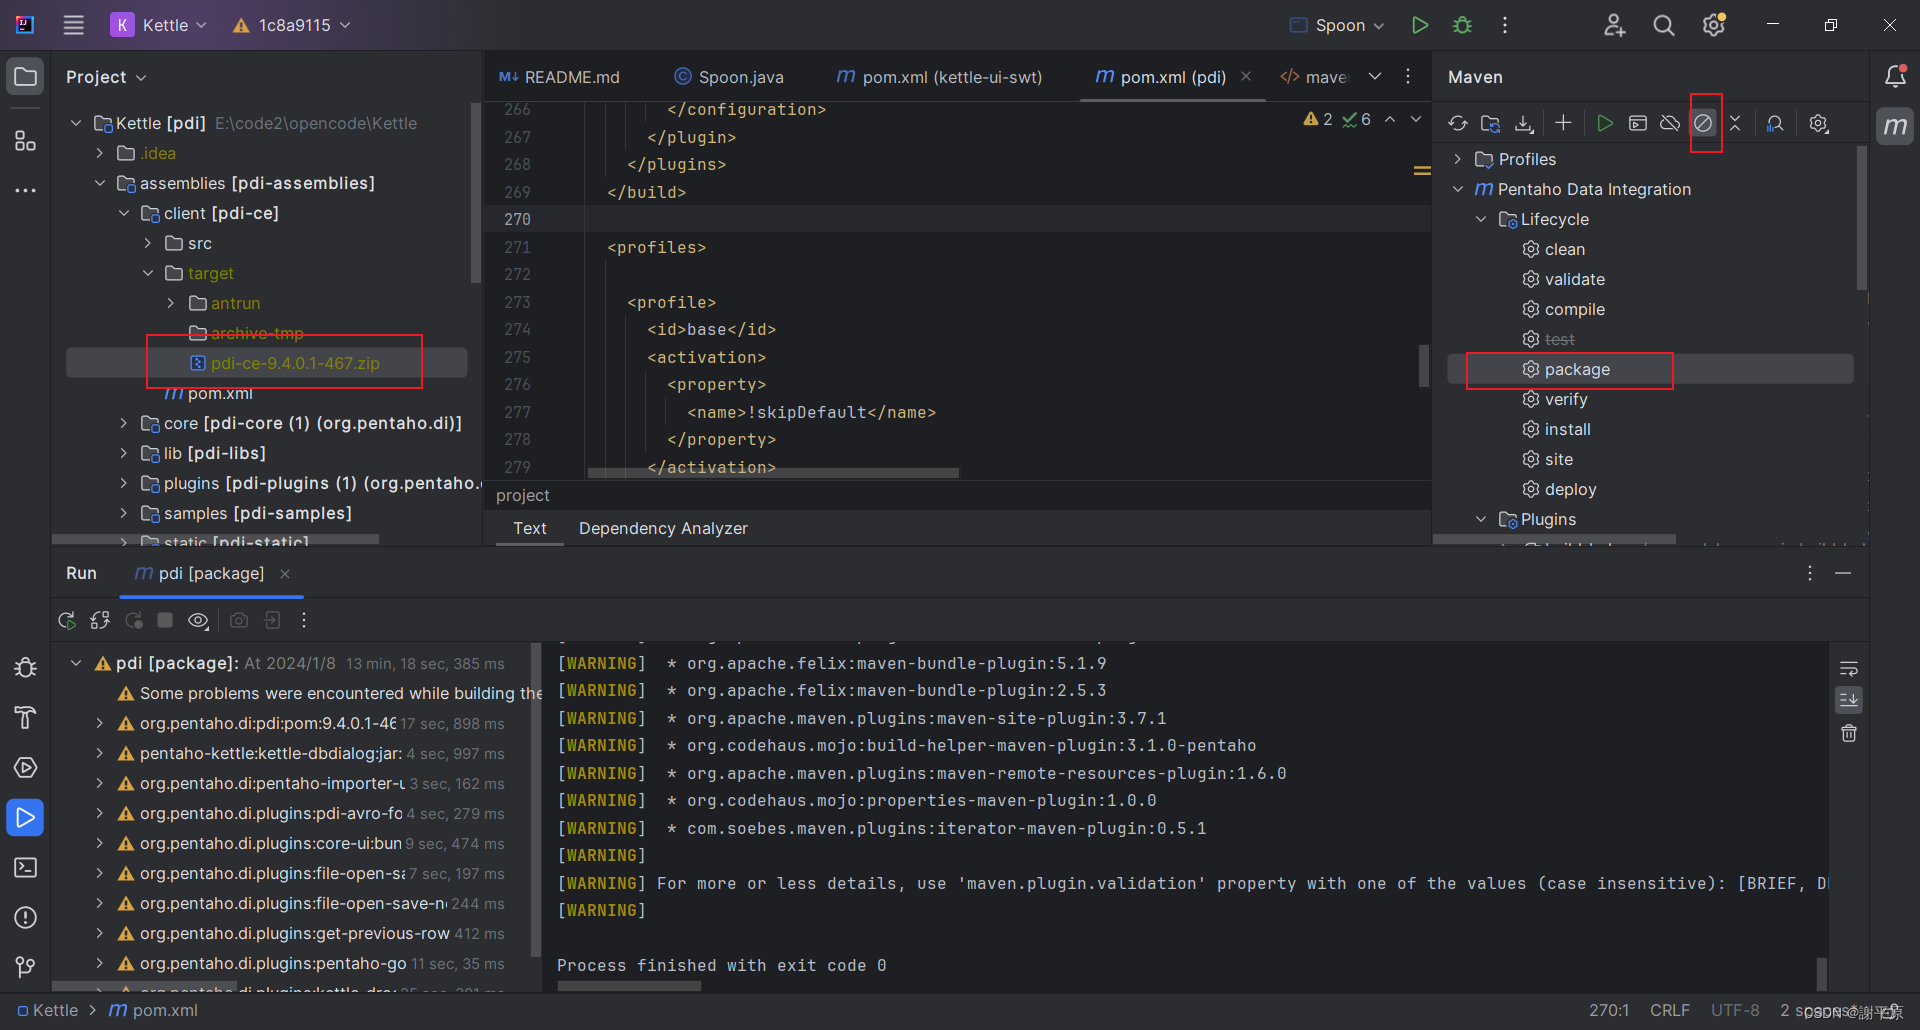Open the Debug tool window

(x=26, y=668)
